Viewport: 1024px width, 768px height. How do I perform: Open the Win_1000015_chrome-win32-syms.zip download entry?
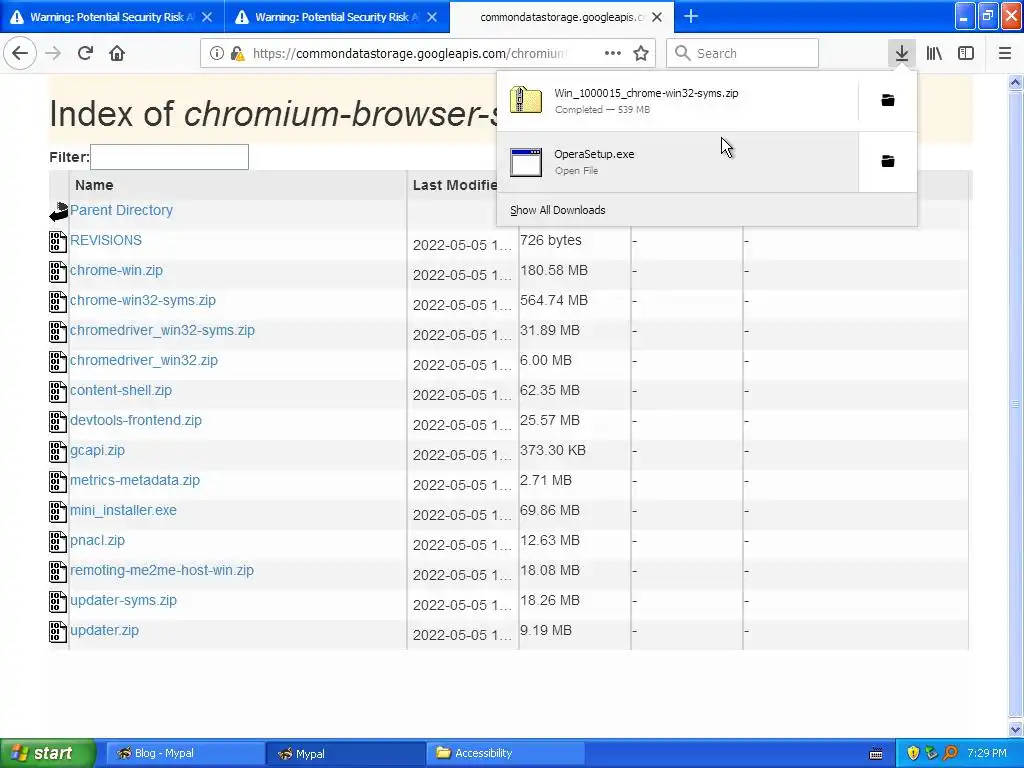pos(678,101)
